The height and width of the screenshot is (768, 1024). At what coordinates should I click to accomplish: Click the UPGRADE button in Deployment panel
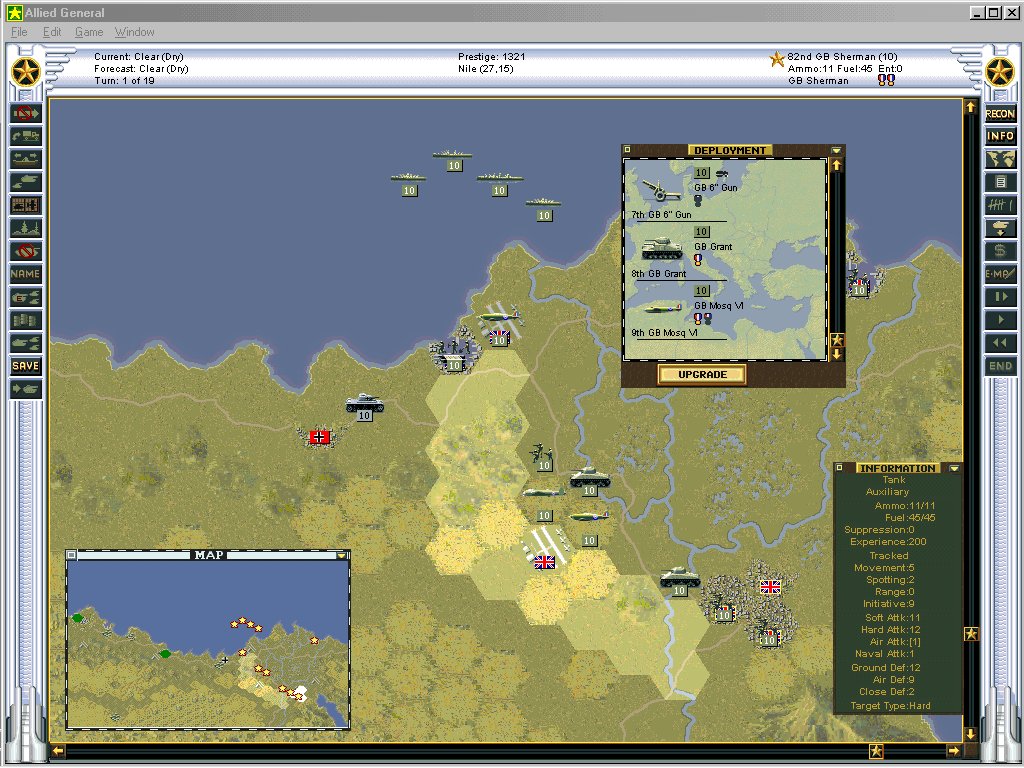[702, 375]
